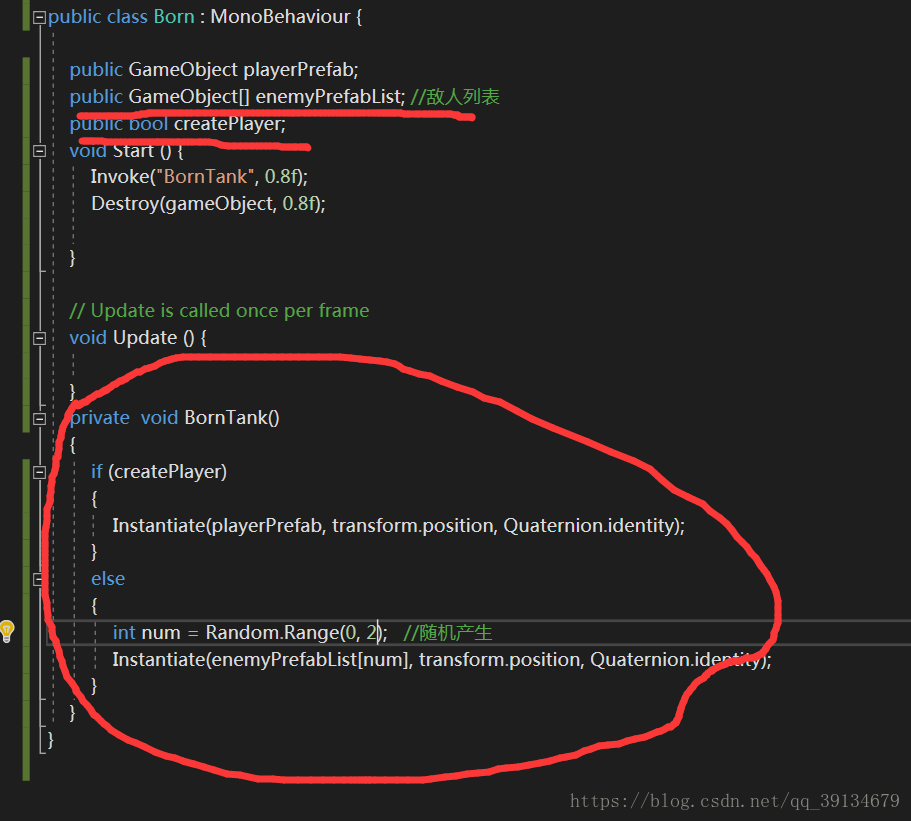The height and width of the screenshot is (821, 911).
Task: Click the class name Born
Action: (x=174, y=16)
